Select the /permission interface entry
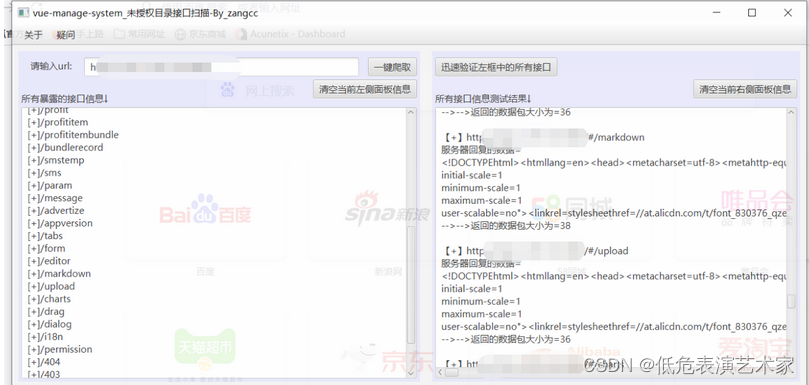809x385 pixels. tap(60, 349)
